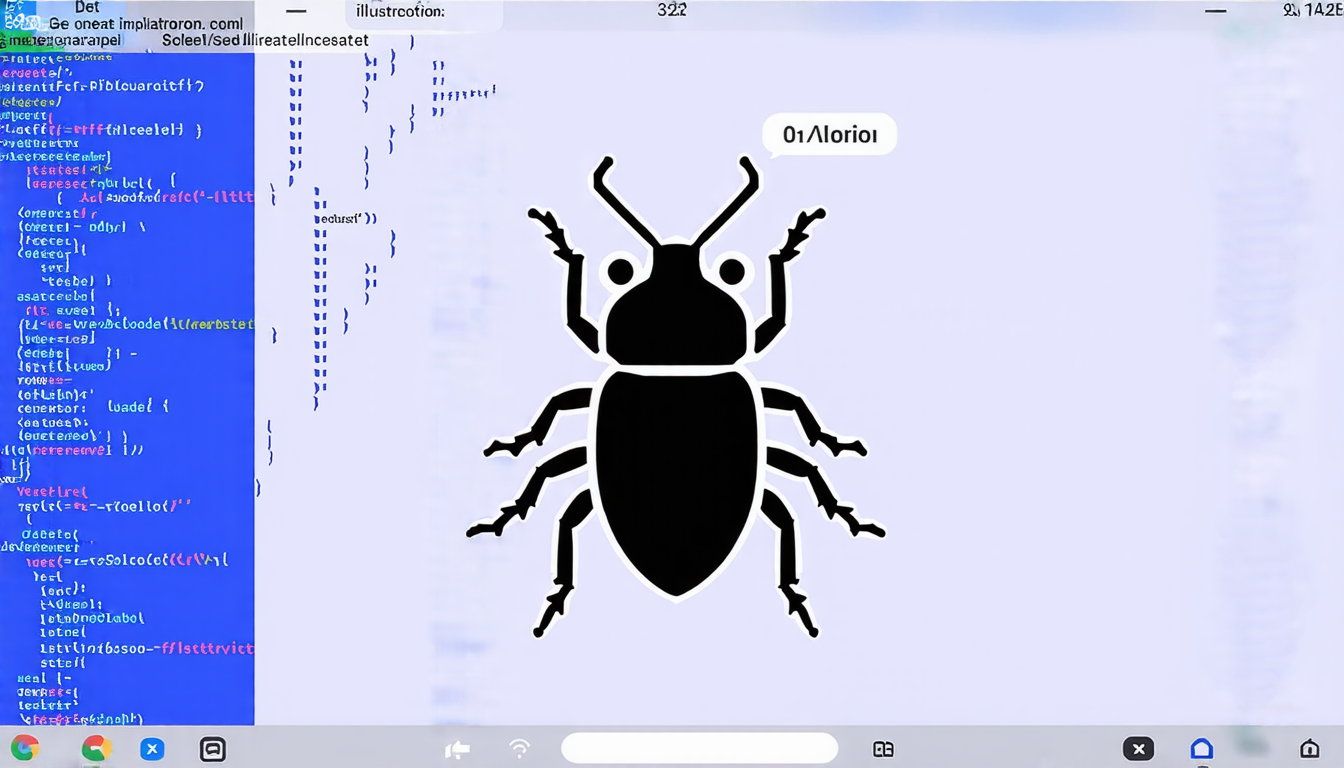Image resolution: width=1344 pixels, height=768 pixels.
Task: Click the "letnOnoelabol" code line
Action: pyautogui.click(x=92, y=618)
